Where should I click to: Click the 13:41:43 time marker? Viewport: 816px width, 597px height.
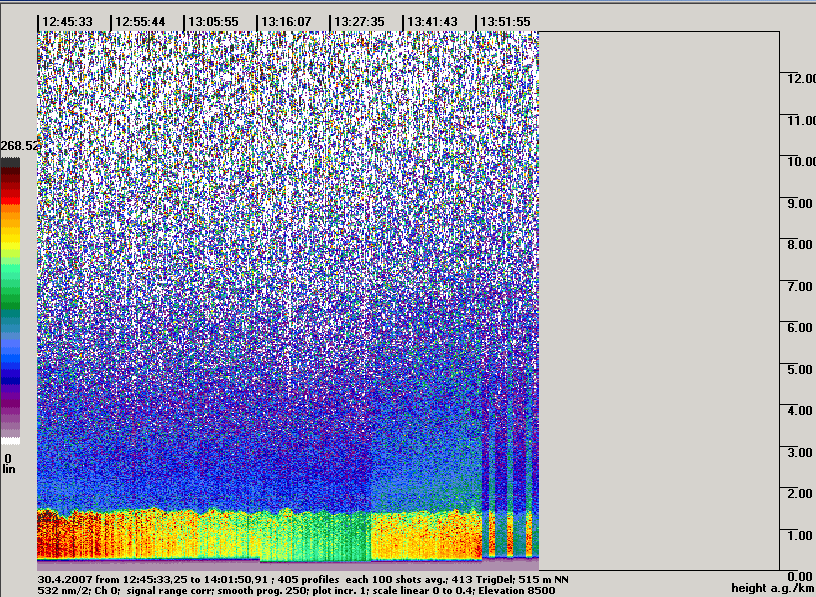pyautogui.click(x=432, y=22)
